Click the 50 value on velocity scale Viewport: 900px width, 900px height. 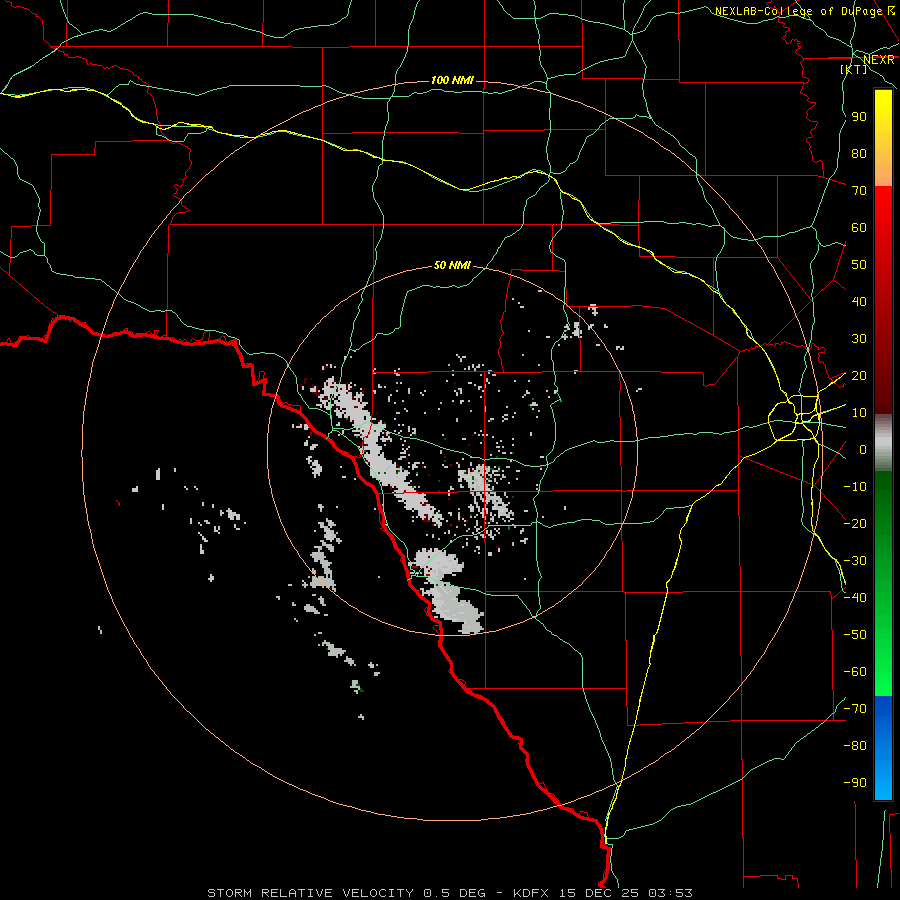tap(859, 265)
